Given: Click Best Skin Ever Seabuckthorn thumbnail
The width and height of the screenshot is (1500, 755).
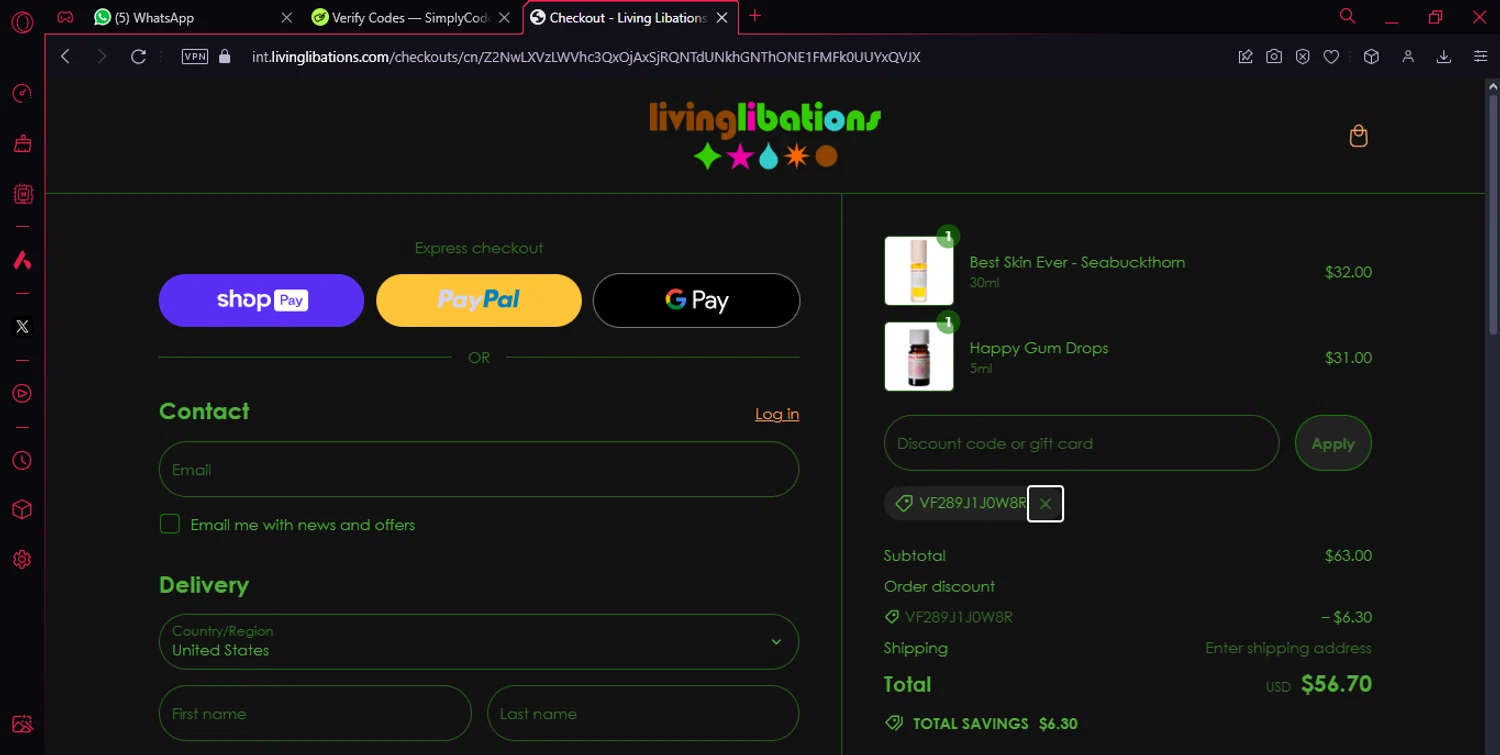Looking at the screenshot, I should (919, 271).
